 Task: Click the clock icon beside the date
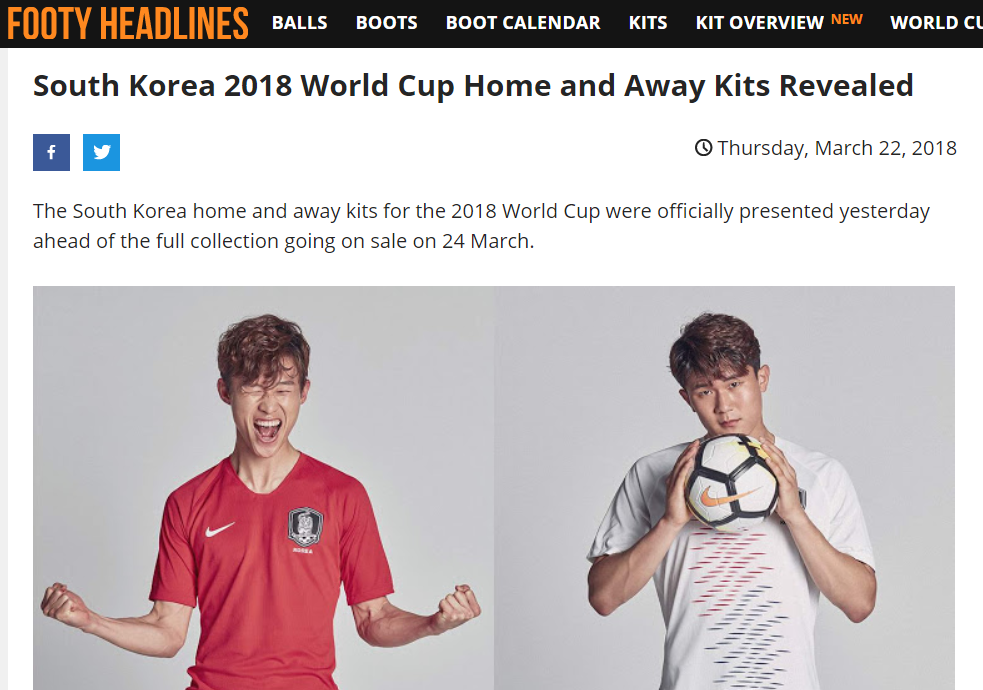coord(703,148)
